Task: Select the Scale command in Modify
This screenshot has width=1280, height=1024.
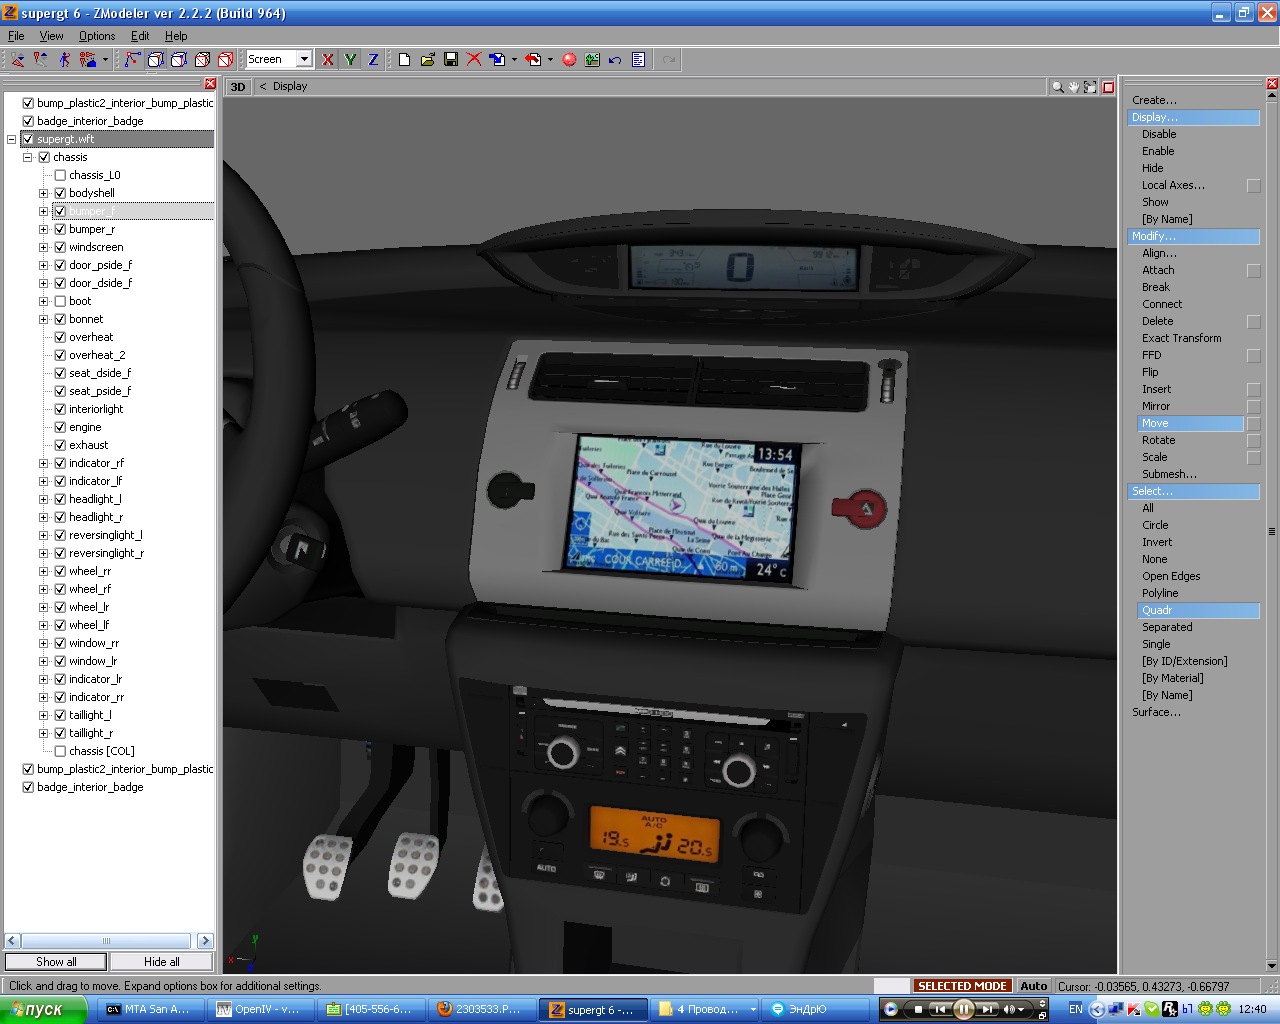Action: pyautogui.click(x=1155, y=457)
